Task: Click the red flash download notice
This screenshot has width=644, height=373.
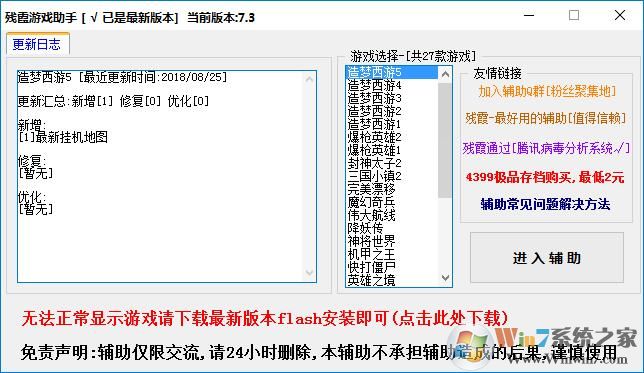Action: point(265,318)
